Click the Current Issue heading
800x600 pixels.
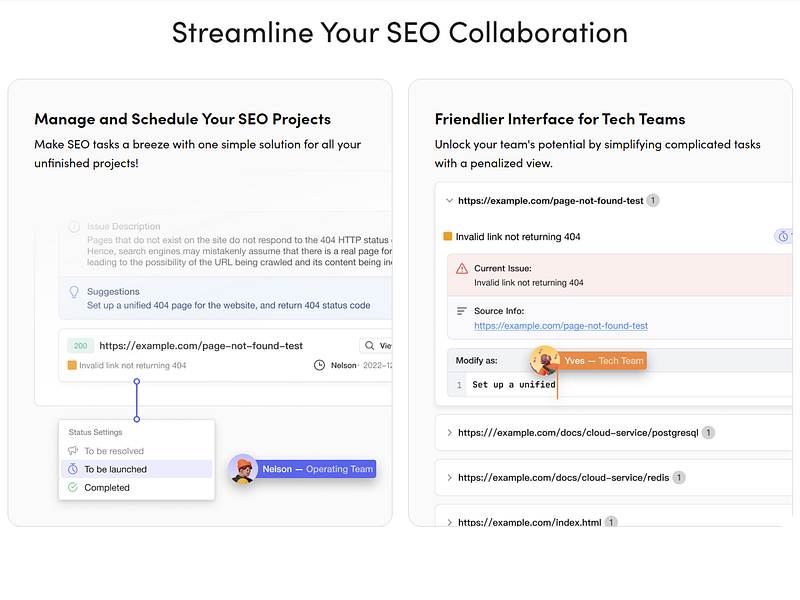(503, 268)
